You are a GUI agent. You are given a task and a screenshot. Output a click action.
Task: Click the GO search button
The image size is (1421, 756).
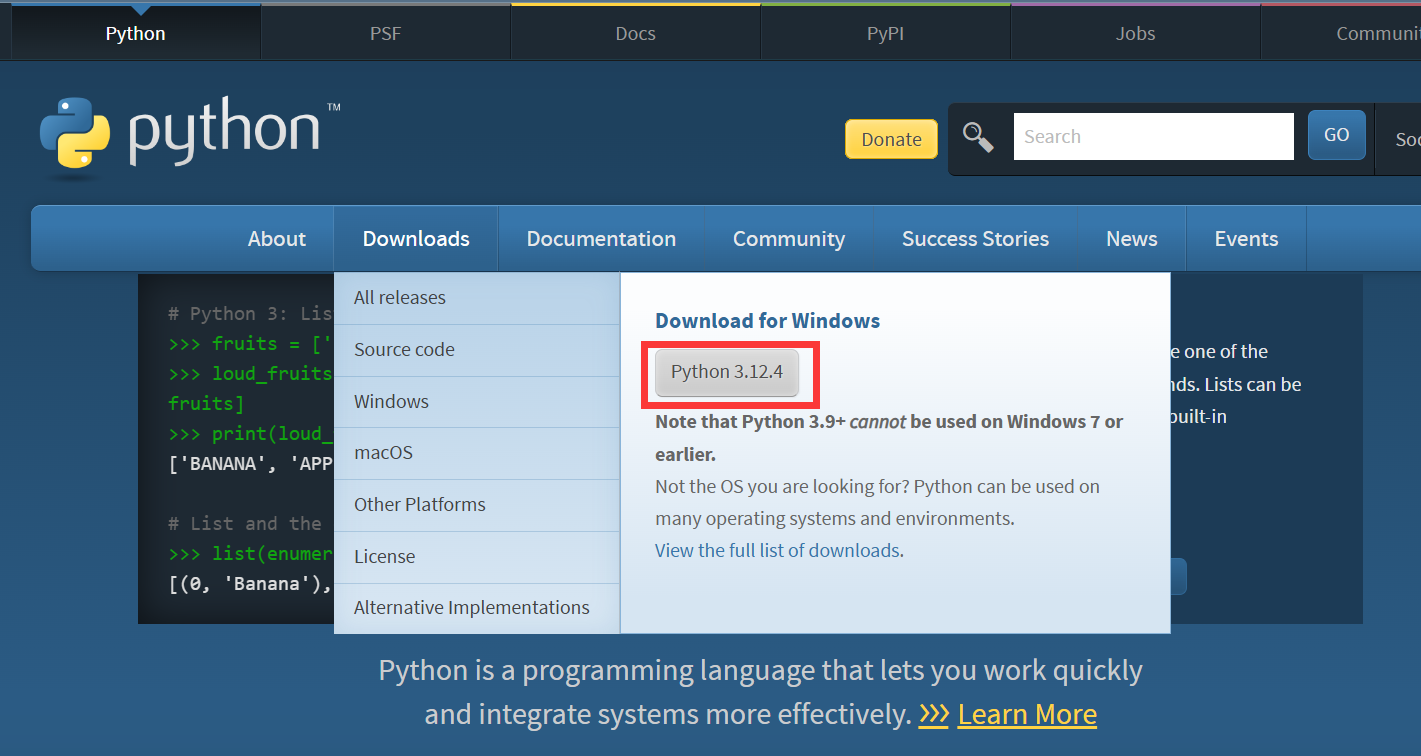click(1336, 135)
